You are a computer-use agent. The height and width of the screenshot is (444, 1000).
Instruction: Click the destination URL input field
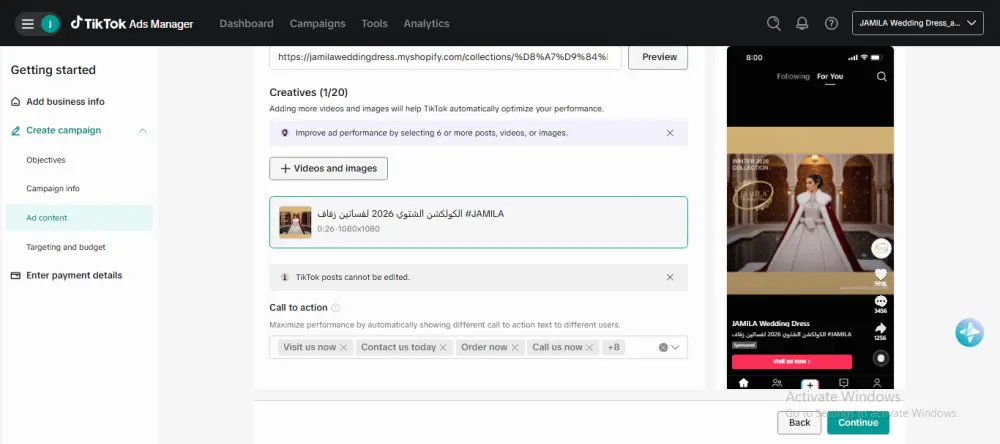445,57
